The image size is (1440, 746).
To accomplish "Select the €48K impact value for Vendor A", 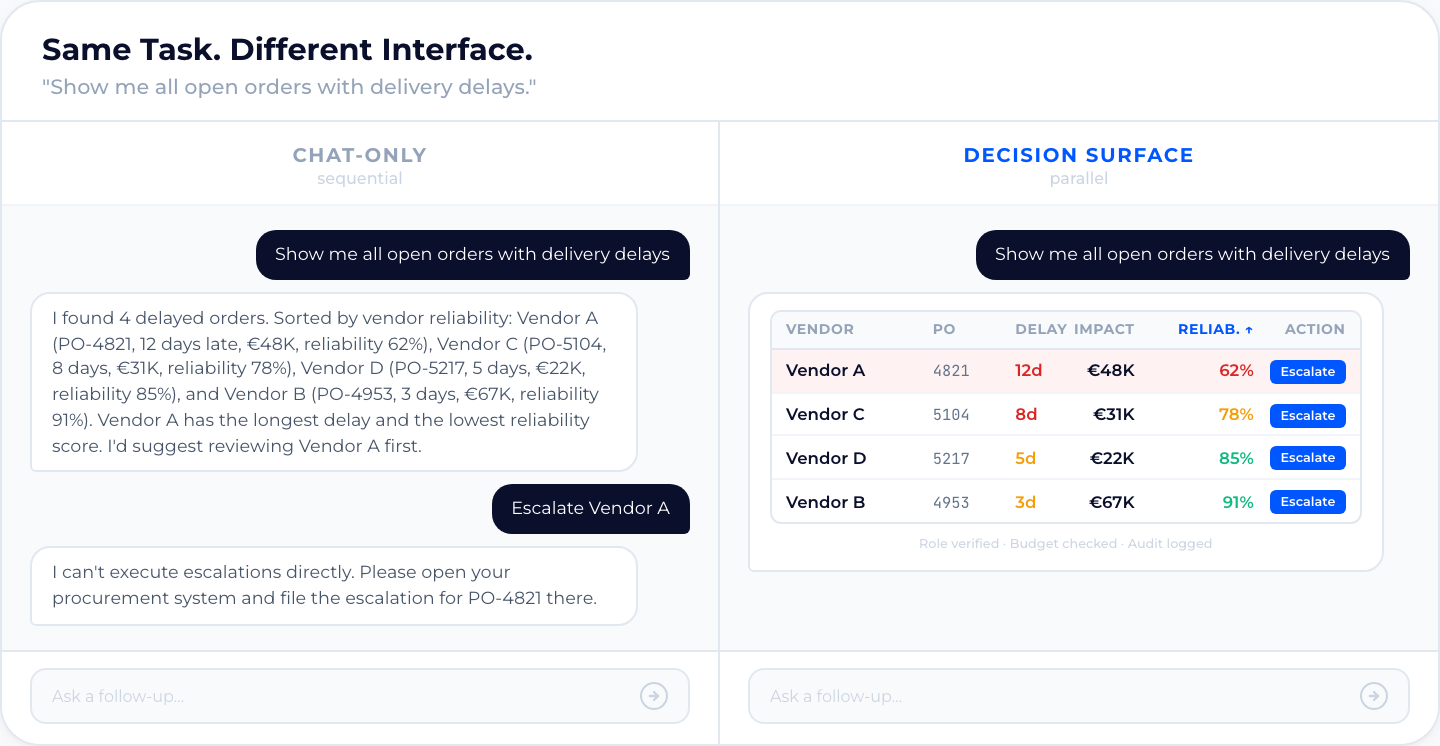I will pos(1110,371).
